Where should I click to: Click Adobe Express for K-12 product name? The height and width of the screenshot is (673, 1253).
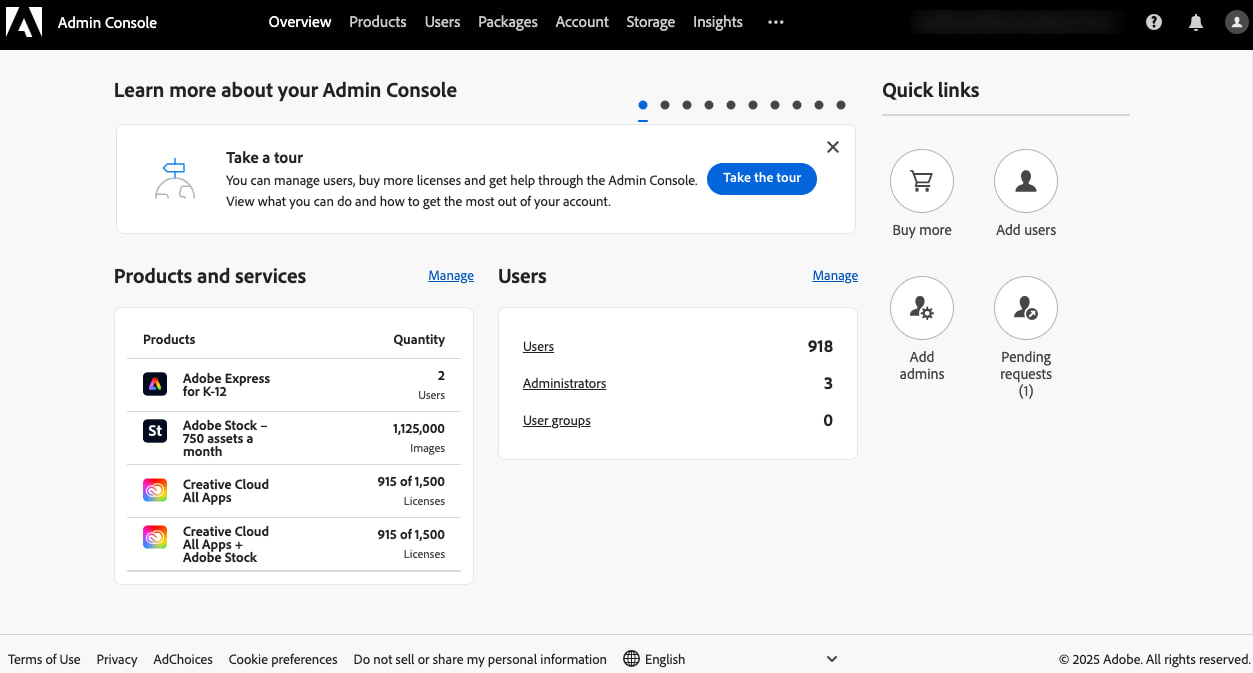pos(226,385)
